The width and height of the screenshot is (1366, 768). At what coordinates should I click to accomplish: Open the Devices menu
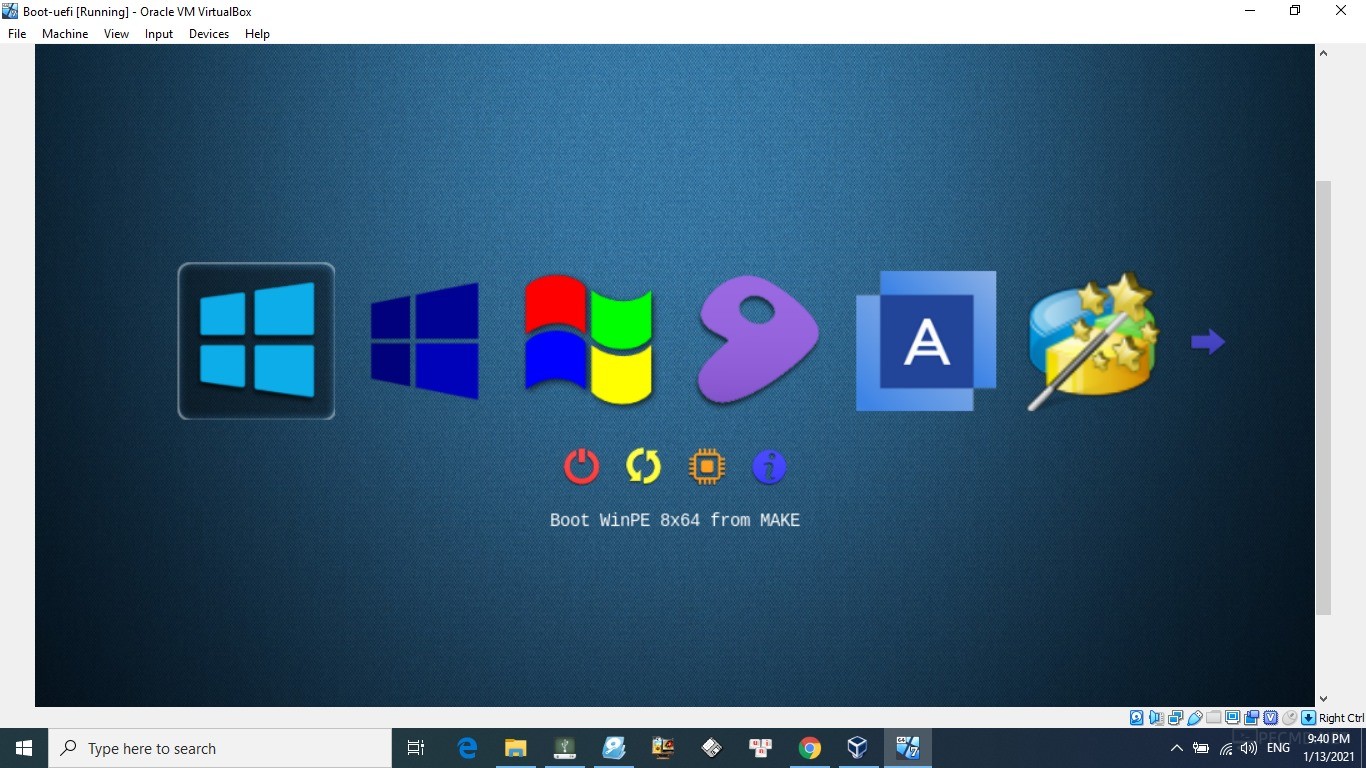(x=209, y=34)
